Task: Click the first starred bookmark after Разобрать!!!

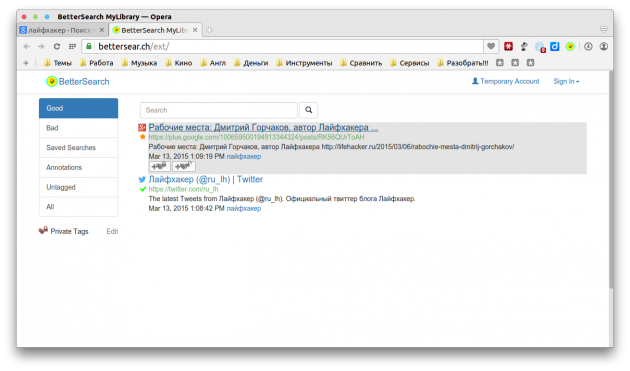Action: [x=500, y=63]
